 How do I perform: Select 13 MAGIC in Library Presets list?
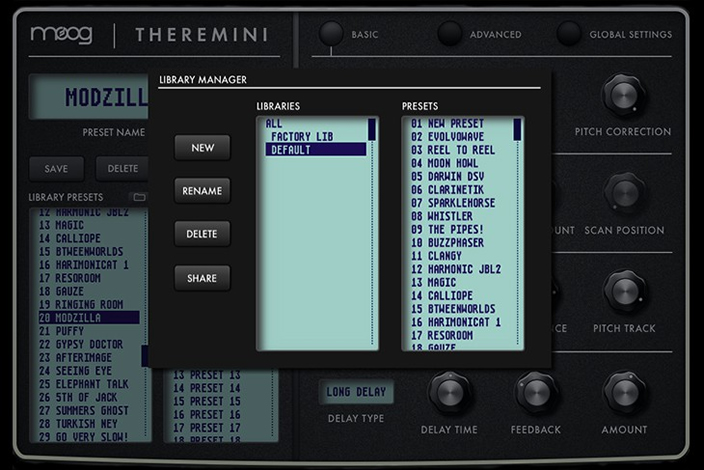[89, 225]
